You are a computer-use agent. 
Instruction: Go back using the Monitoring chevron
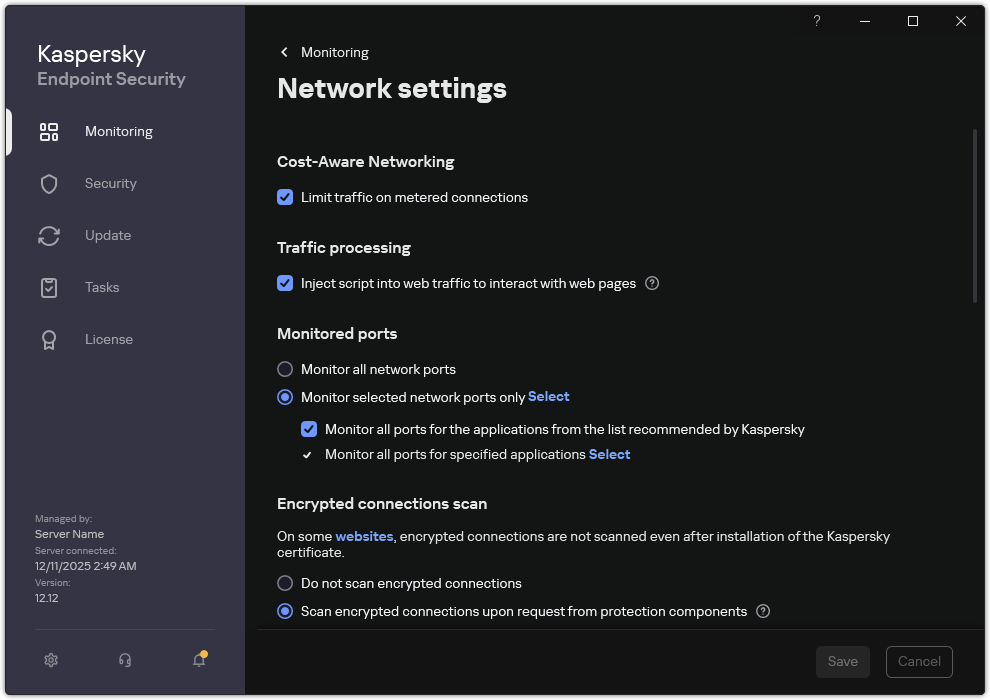click(284, 52)
